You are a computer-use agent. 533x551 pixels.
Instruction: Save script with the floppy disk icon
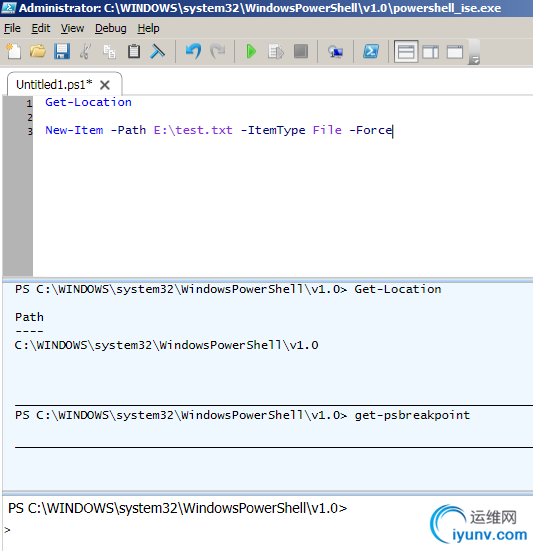tap(62, 52)
